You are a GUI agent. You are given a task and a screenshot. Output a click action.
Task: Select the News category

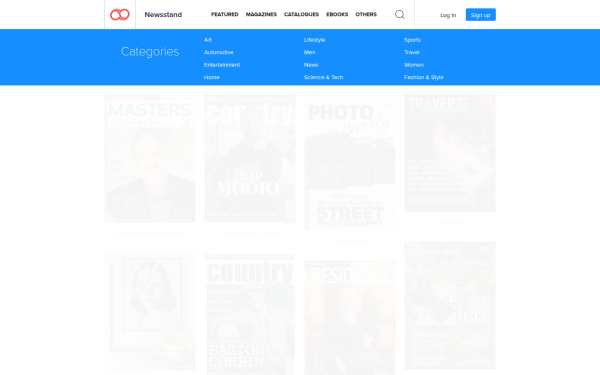[311, 65]
